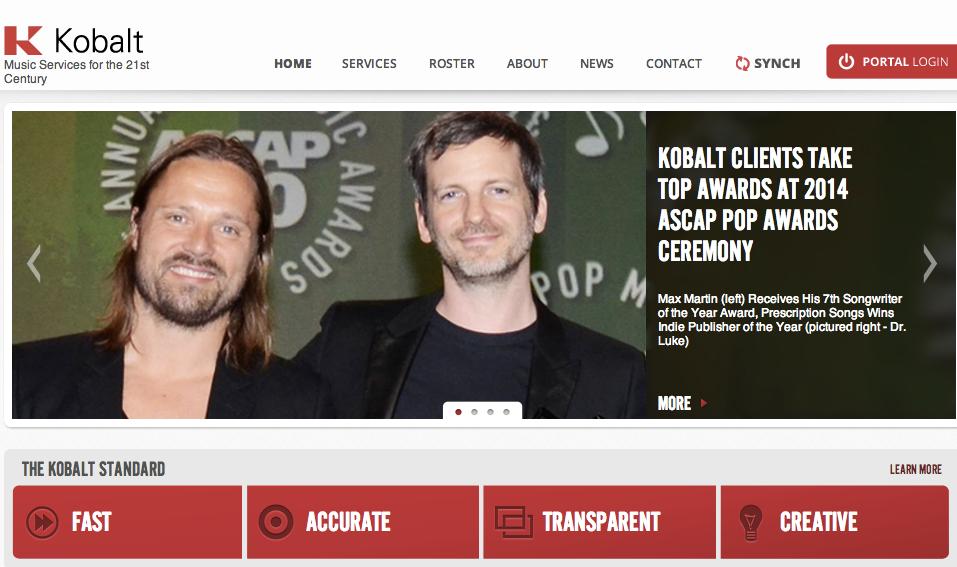This screenshot has height=567, width=957.
Task: Follow the Learn More link
Action: click(x=915, y=469)
